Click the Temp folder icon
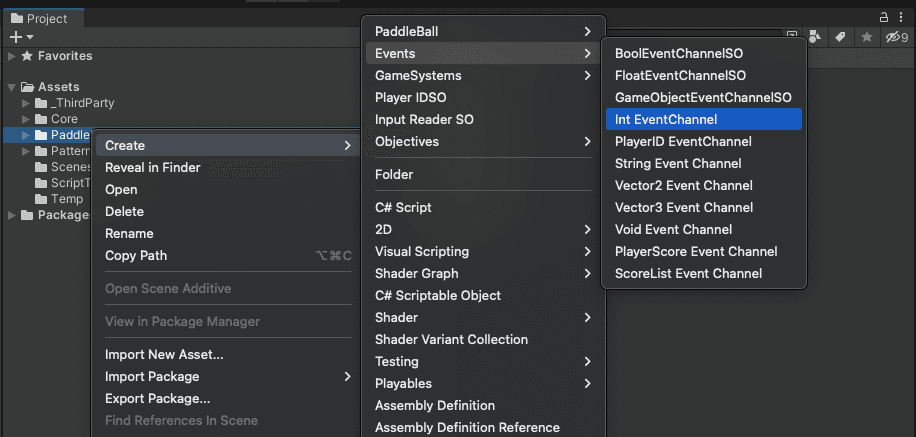Viewport: 916px width, 437px height. coord(41,199)
